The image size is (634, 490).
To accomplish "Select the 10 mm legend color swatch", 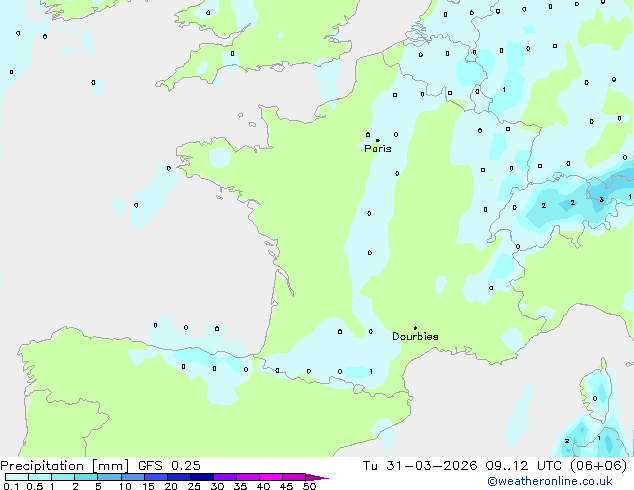I will tap(132, 477).
